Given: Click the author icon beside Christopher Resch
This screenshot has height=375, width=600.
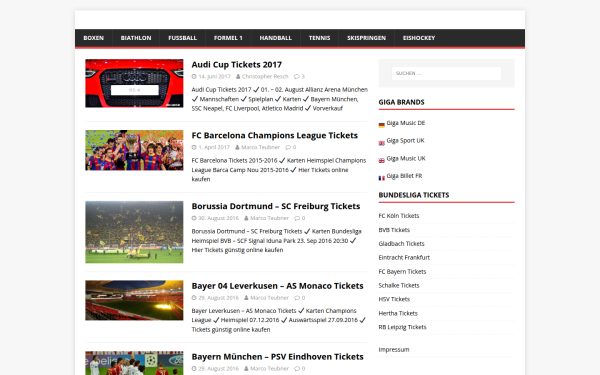Looking at the screenshot, I should (x=238, y=77).
